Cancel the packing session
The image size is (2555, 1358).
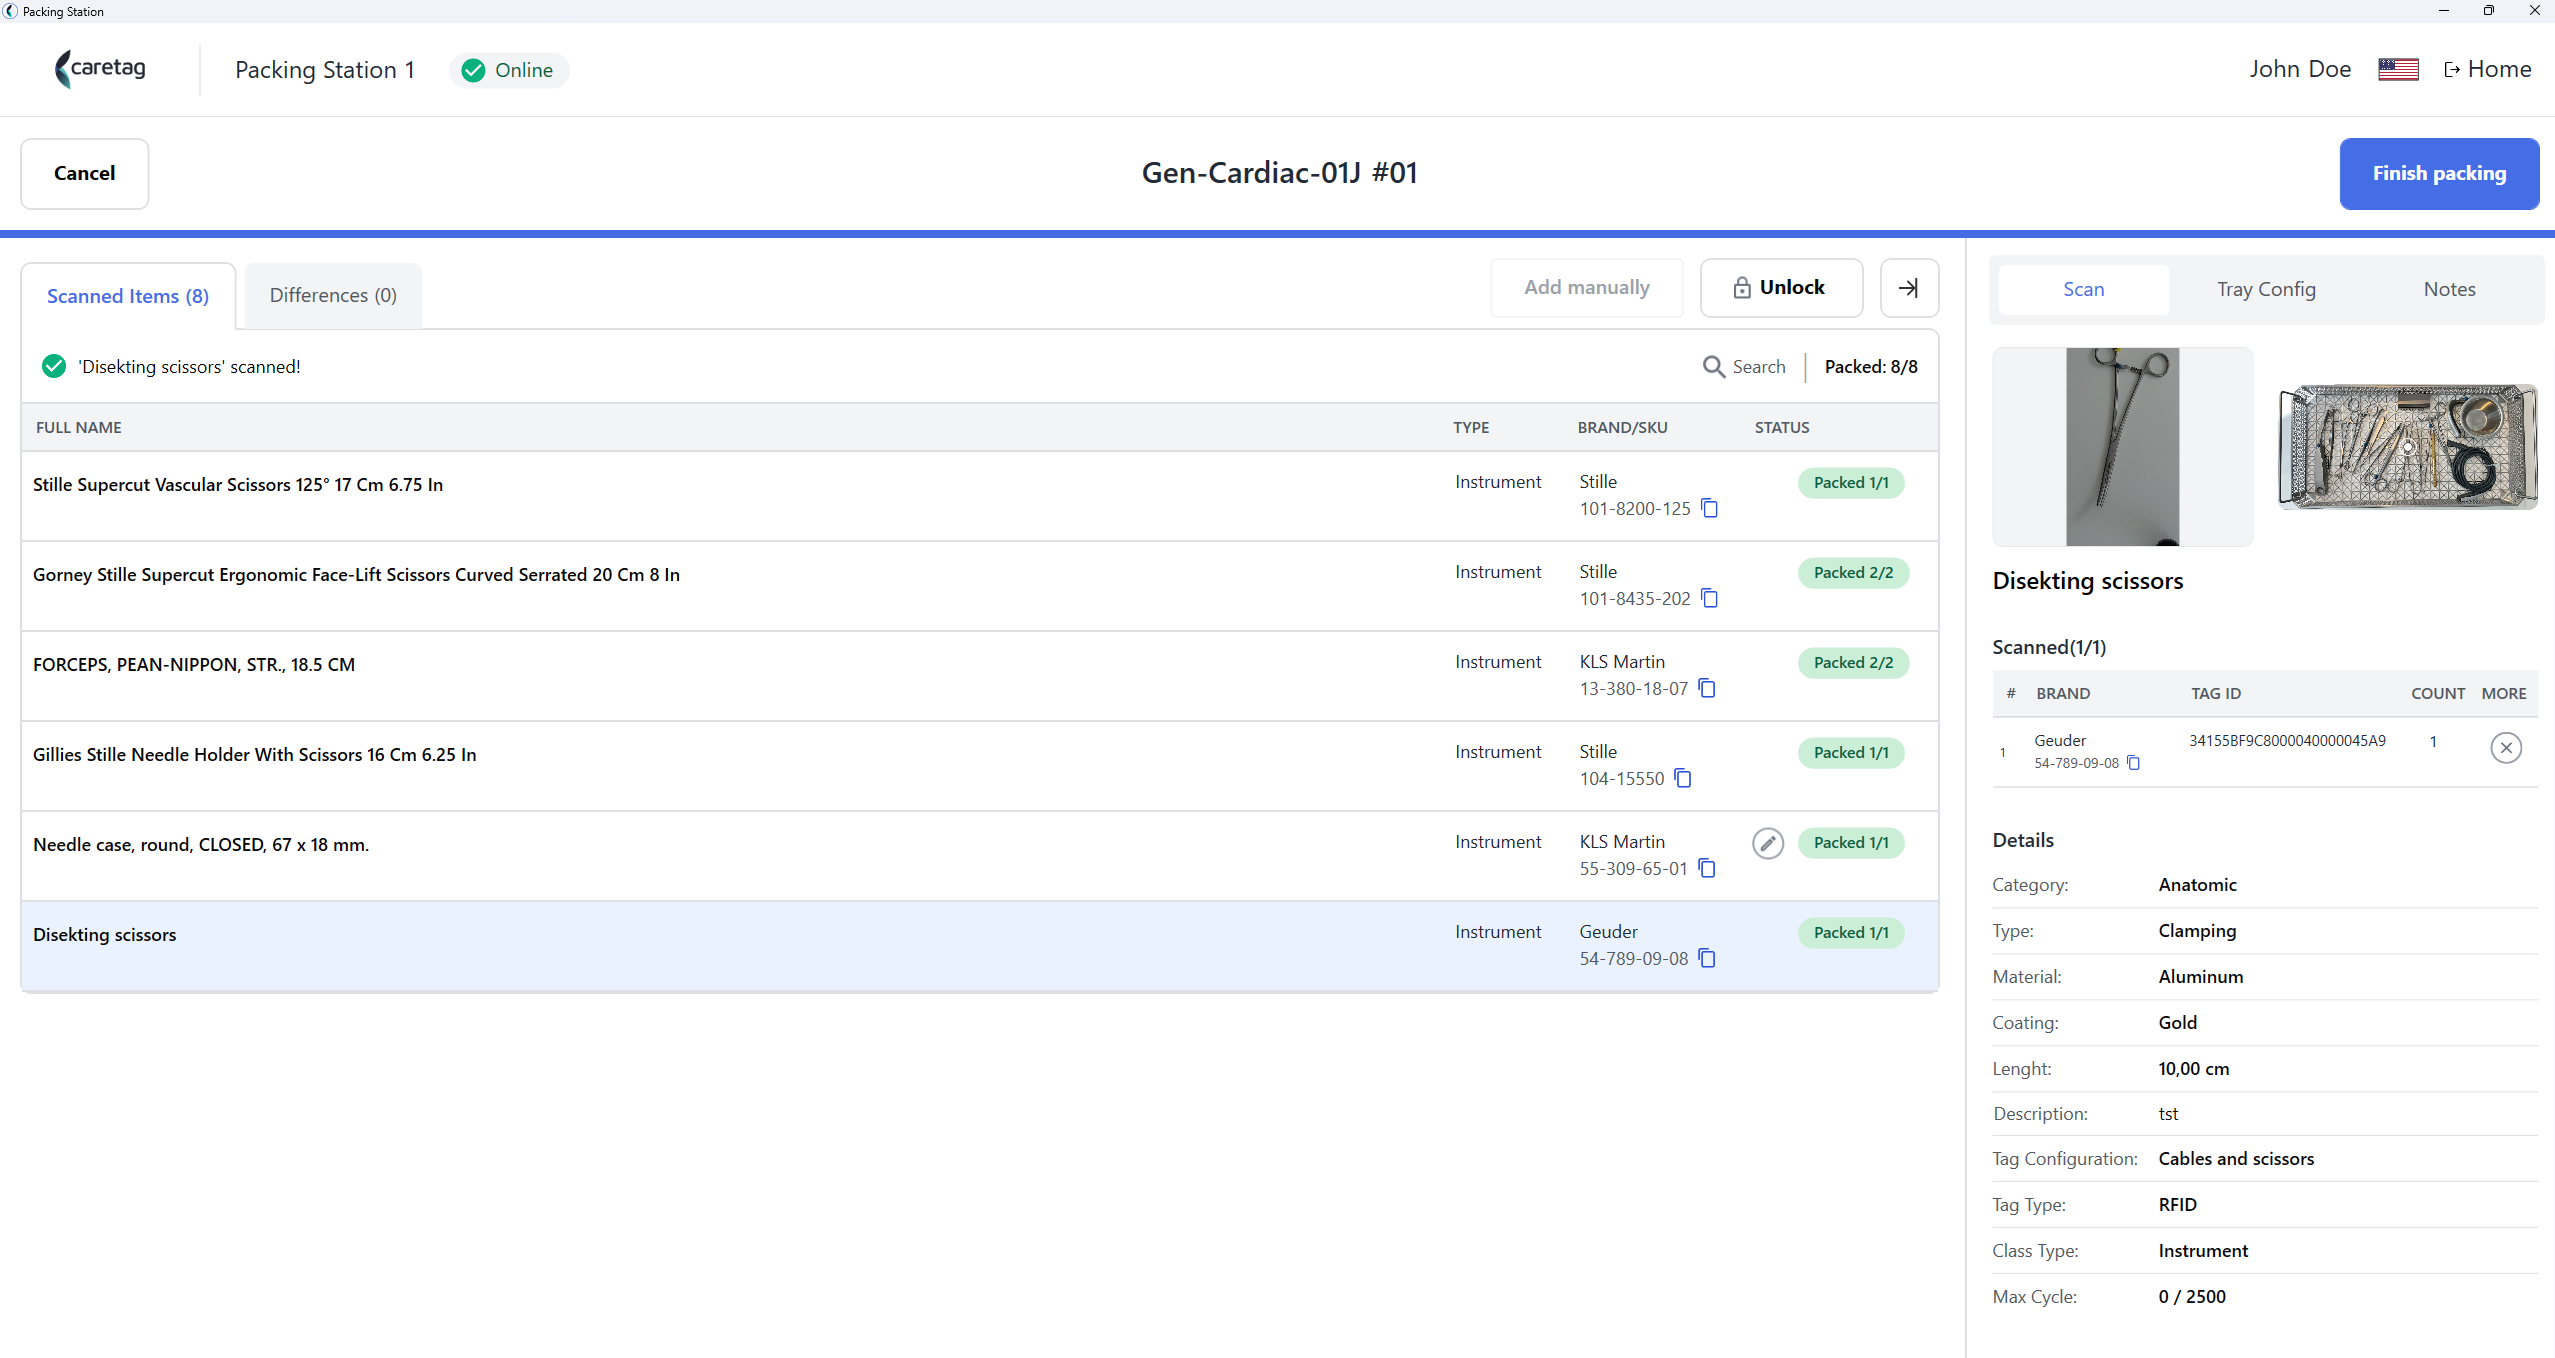[84, 173]
